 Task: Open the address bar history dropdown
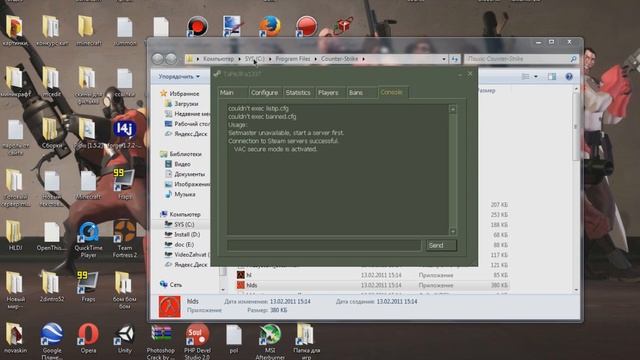point(444,59)
